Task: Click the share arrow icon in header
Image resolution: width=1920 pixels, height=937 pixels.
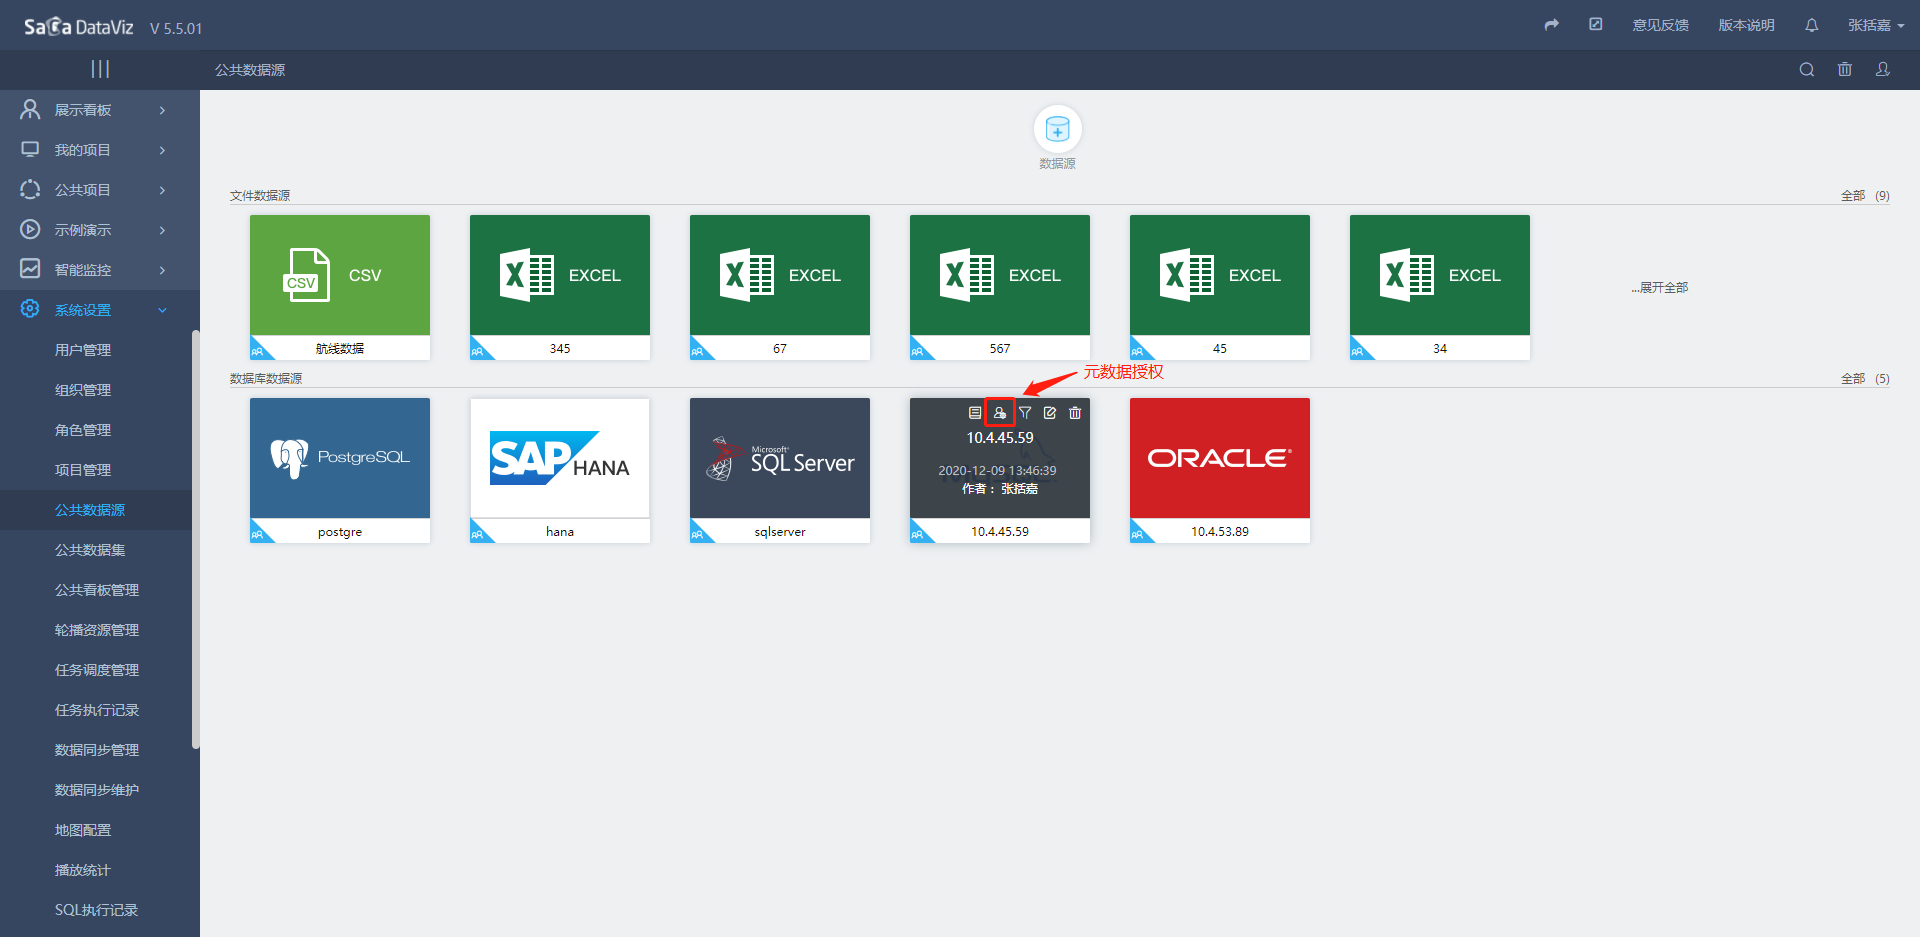Action: pos(1551,25)
